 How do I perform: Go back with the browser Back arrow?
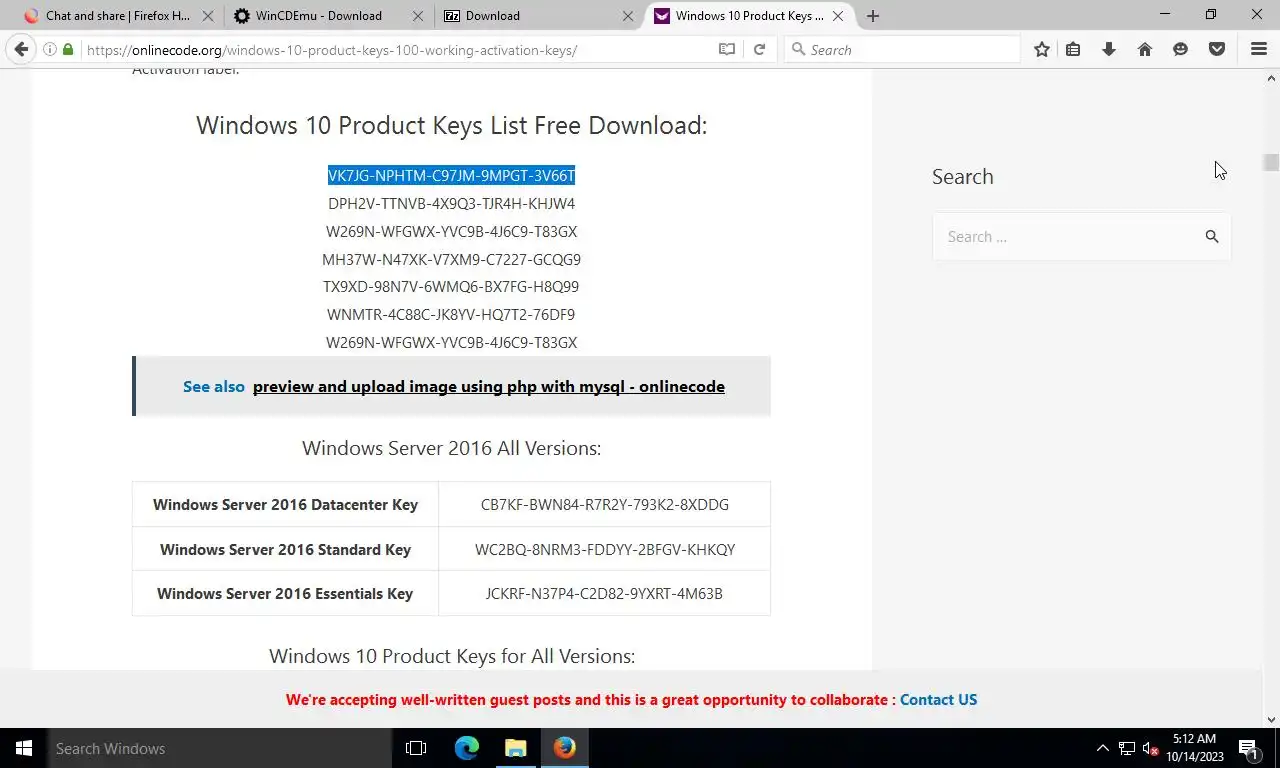pos(21,49)
